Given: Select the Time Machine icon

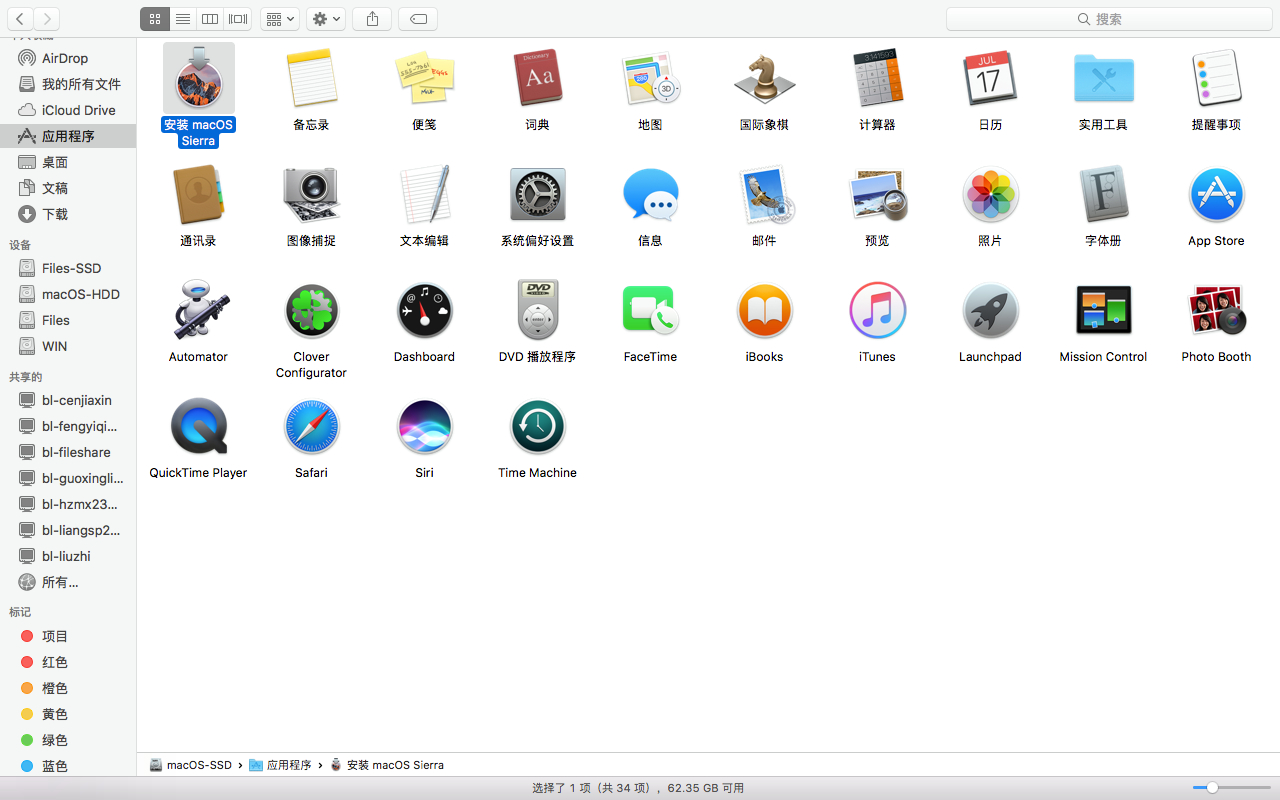Looking at the screenshot, I should 537,427.
